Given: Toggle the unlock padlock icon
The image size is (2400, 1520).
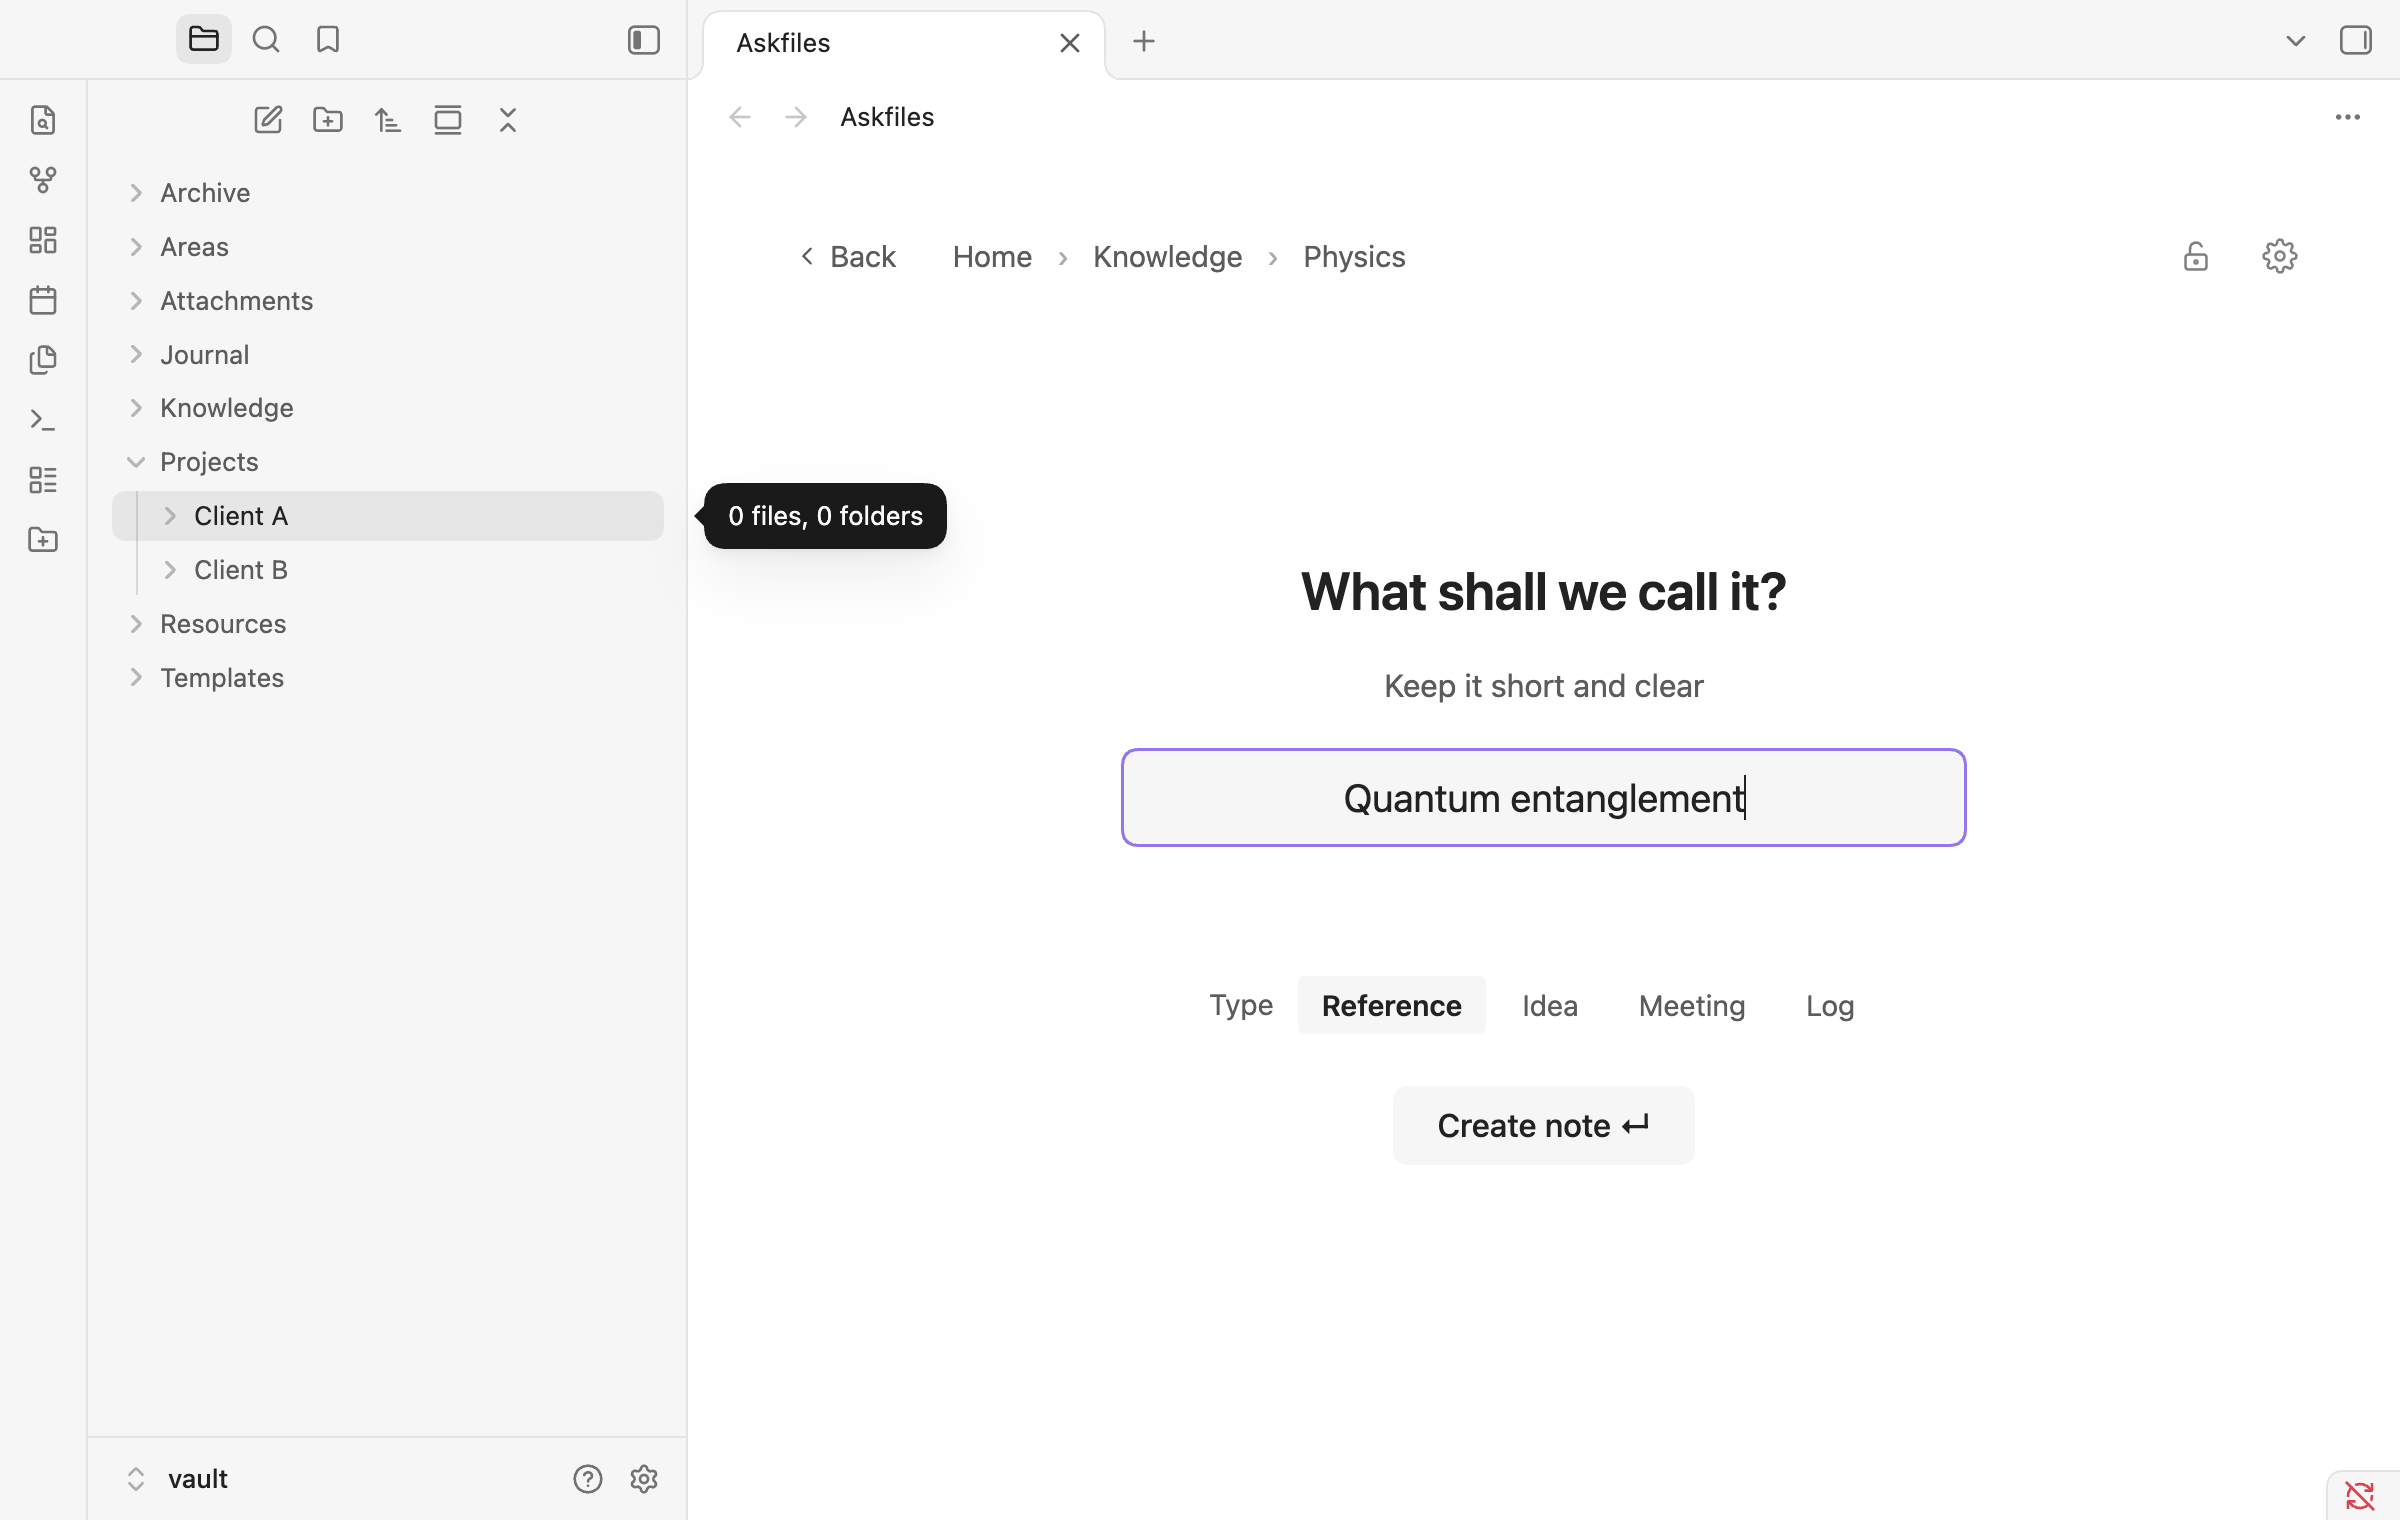Looking at the screenshot, I should click(x=2196, y=257).
